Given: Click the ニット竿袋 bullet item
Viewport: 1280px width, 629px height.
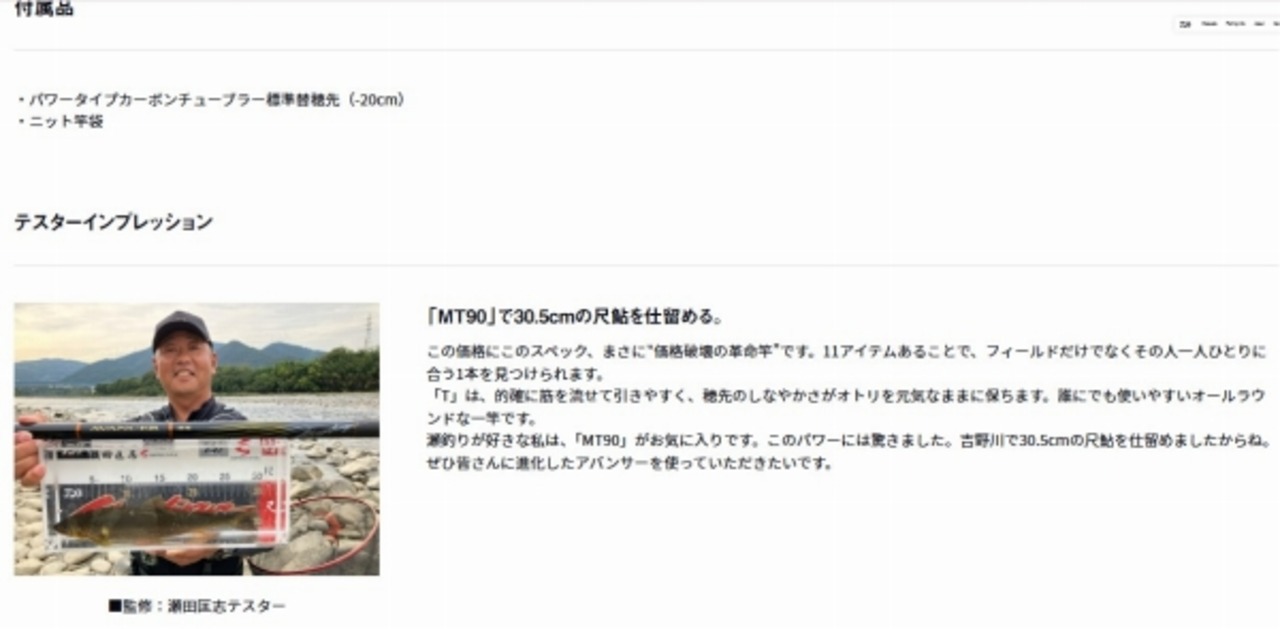Looking at the screenshot, I should pos(61,121).
